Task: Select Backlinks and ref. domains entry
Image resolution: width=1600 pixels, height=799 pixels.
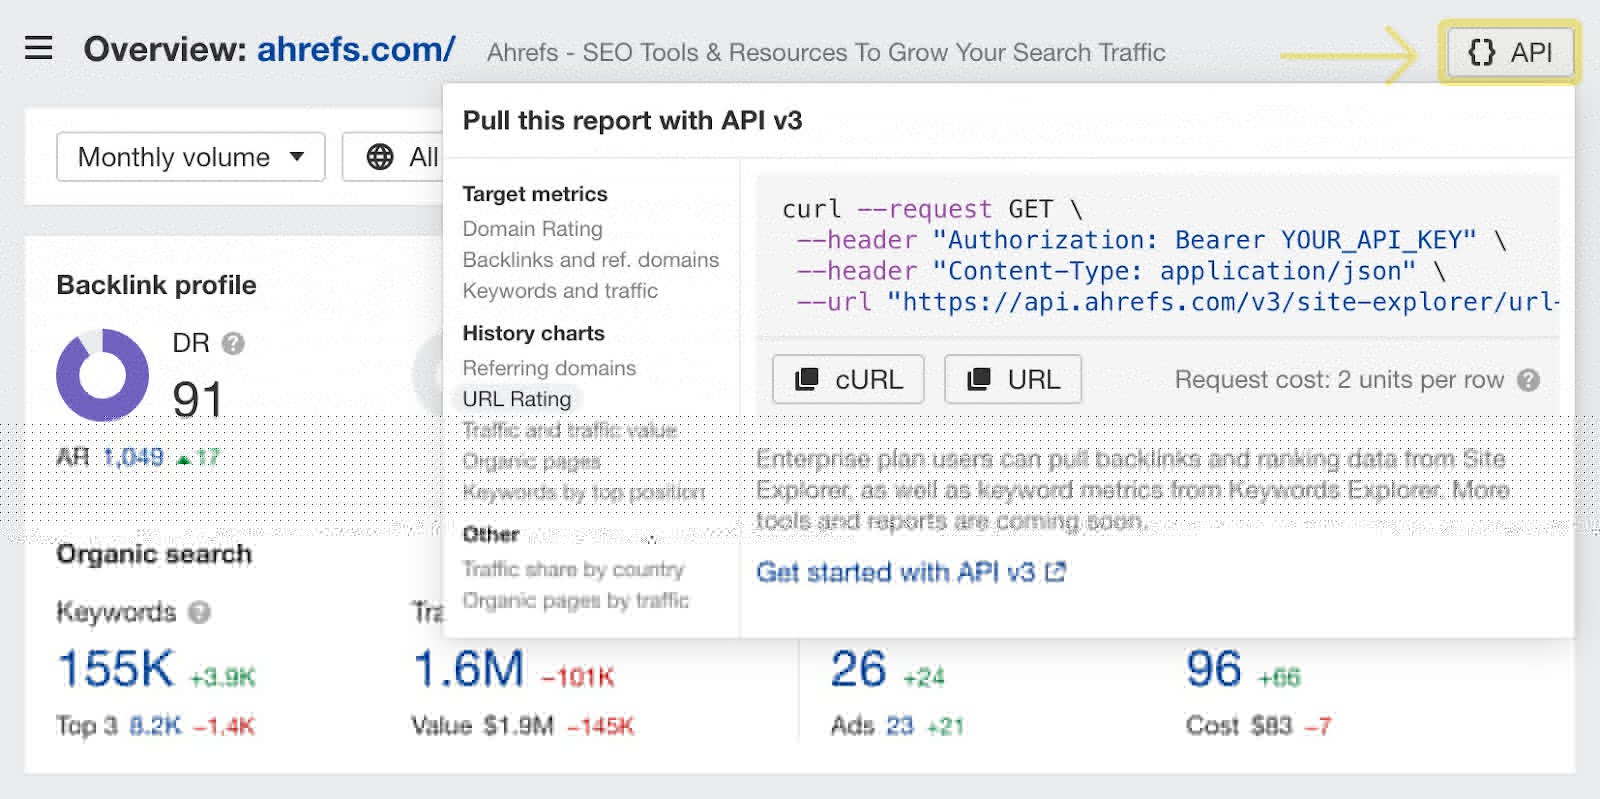Action: [x=590, y=260]
